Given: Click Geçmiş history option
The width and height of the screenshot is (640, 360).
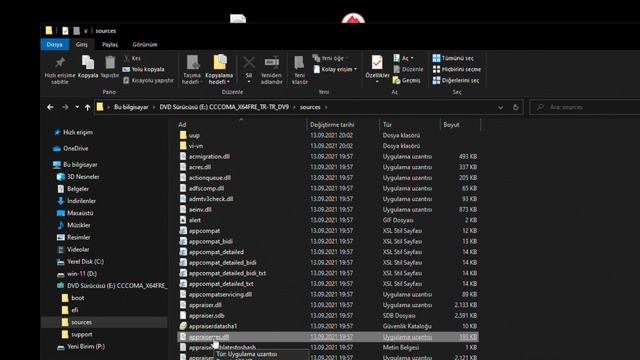Looking at the screenshot, I should click(x=407, y=80).
